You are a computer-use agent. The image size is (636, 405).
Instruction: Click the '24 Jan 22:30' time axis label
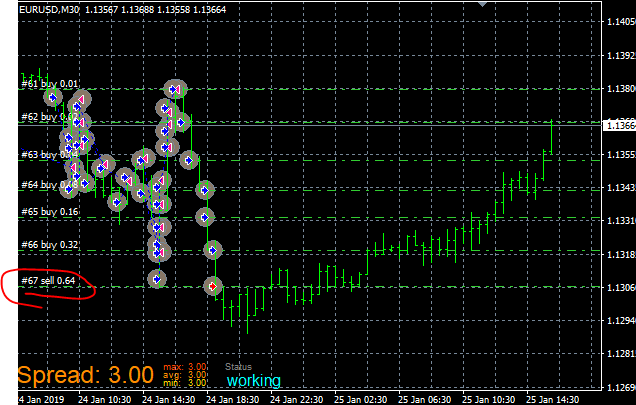[297, 400]
